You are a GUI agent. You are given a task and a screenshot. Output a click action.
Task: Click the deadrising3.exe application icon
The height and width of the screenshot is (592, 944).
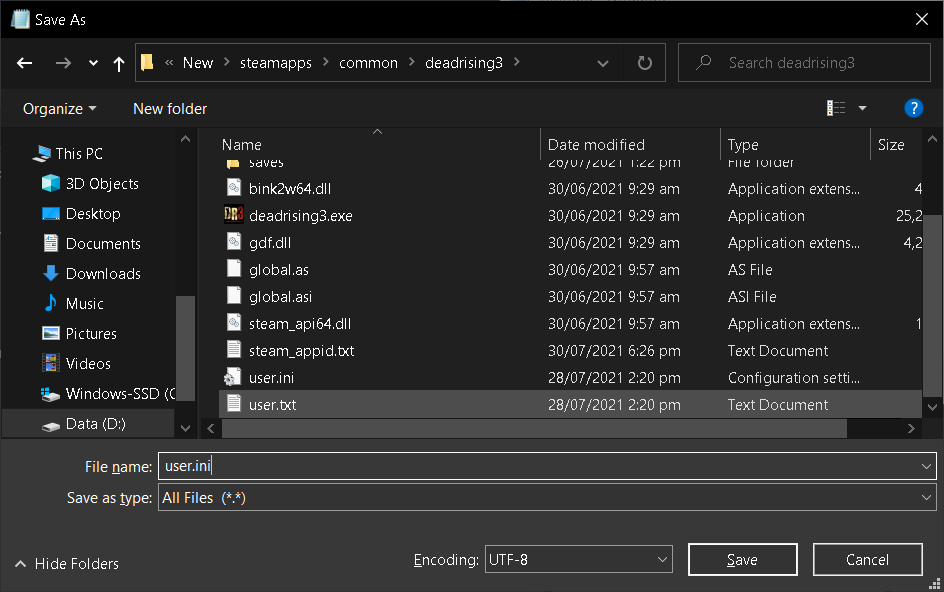(x=233, y=216)
